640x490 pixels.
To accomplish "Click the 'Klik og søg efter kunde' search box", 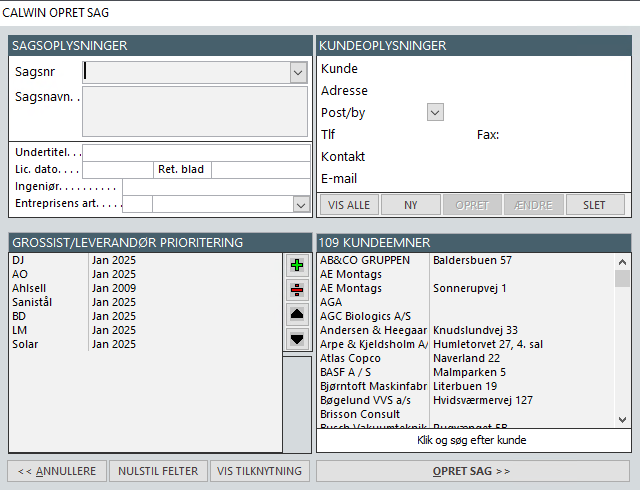I will [x=474, y=440].
